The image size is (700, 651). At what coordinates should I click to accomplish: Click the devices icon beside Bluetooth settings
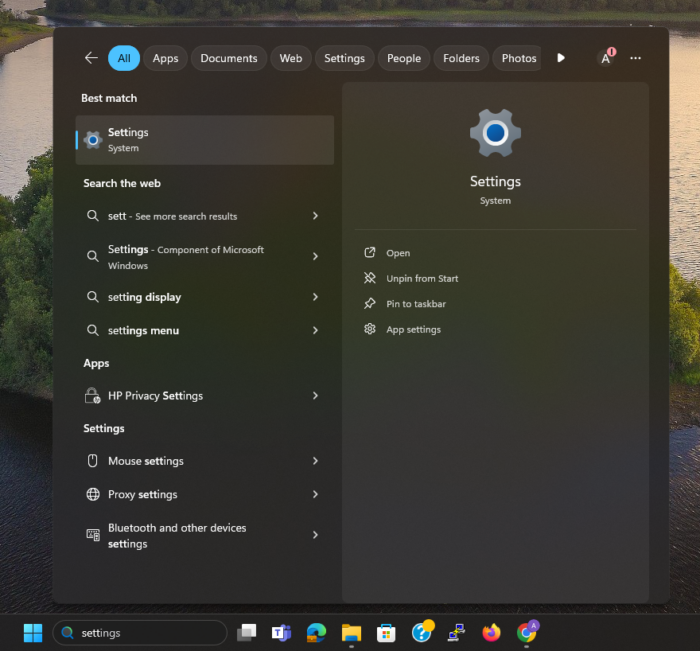click(93, 535)
